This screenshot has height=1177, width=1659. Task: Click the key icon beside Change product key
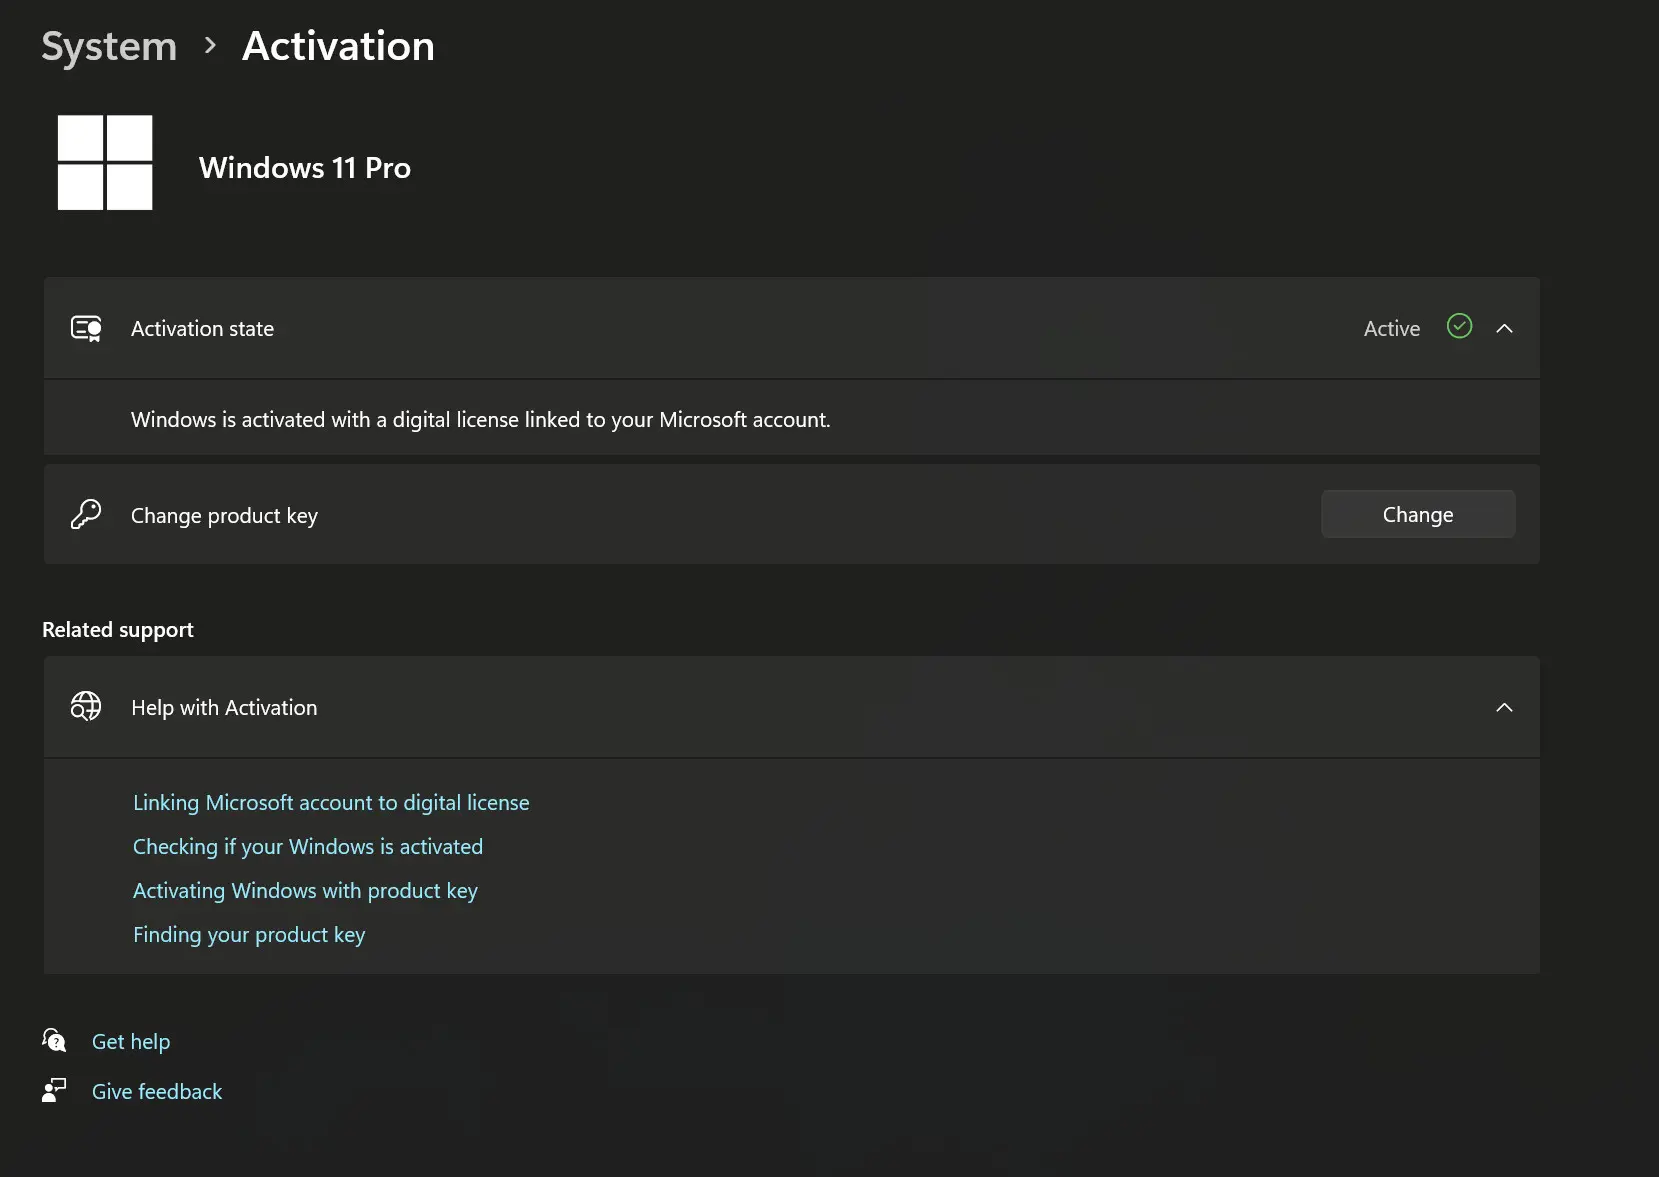click(86, 515)
